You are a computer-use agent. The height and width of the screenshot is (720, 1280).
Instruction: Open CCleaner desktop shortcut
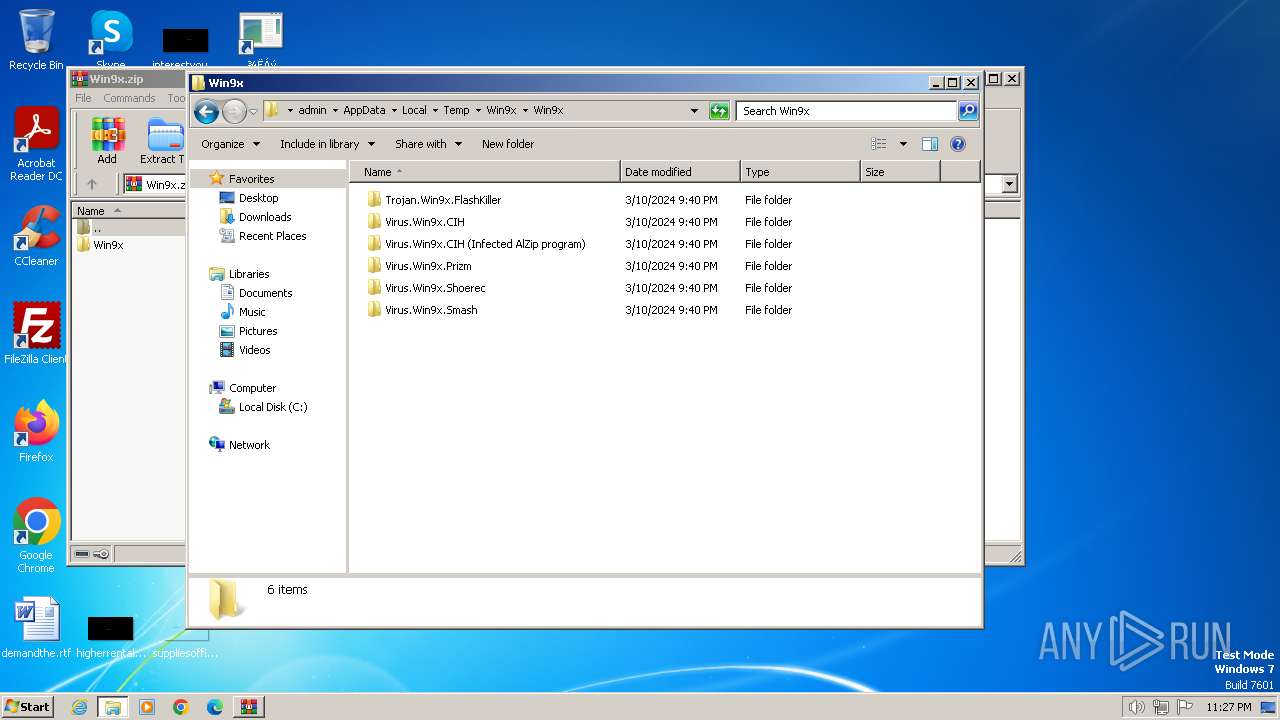(x=36, y=236)
